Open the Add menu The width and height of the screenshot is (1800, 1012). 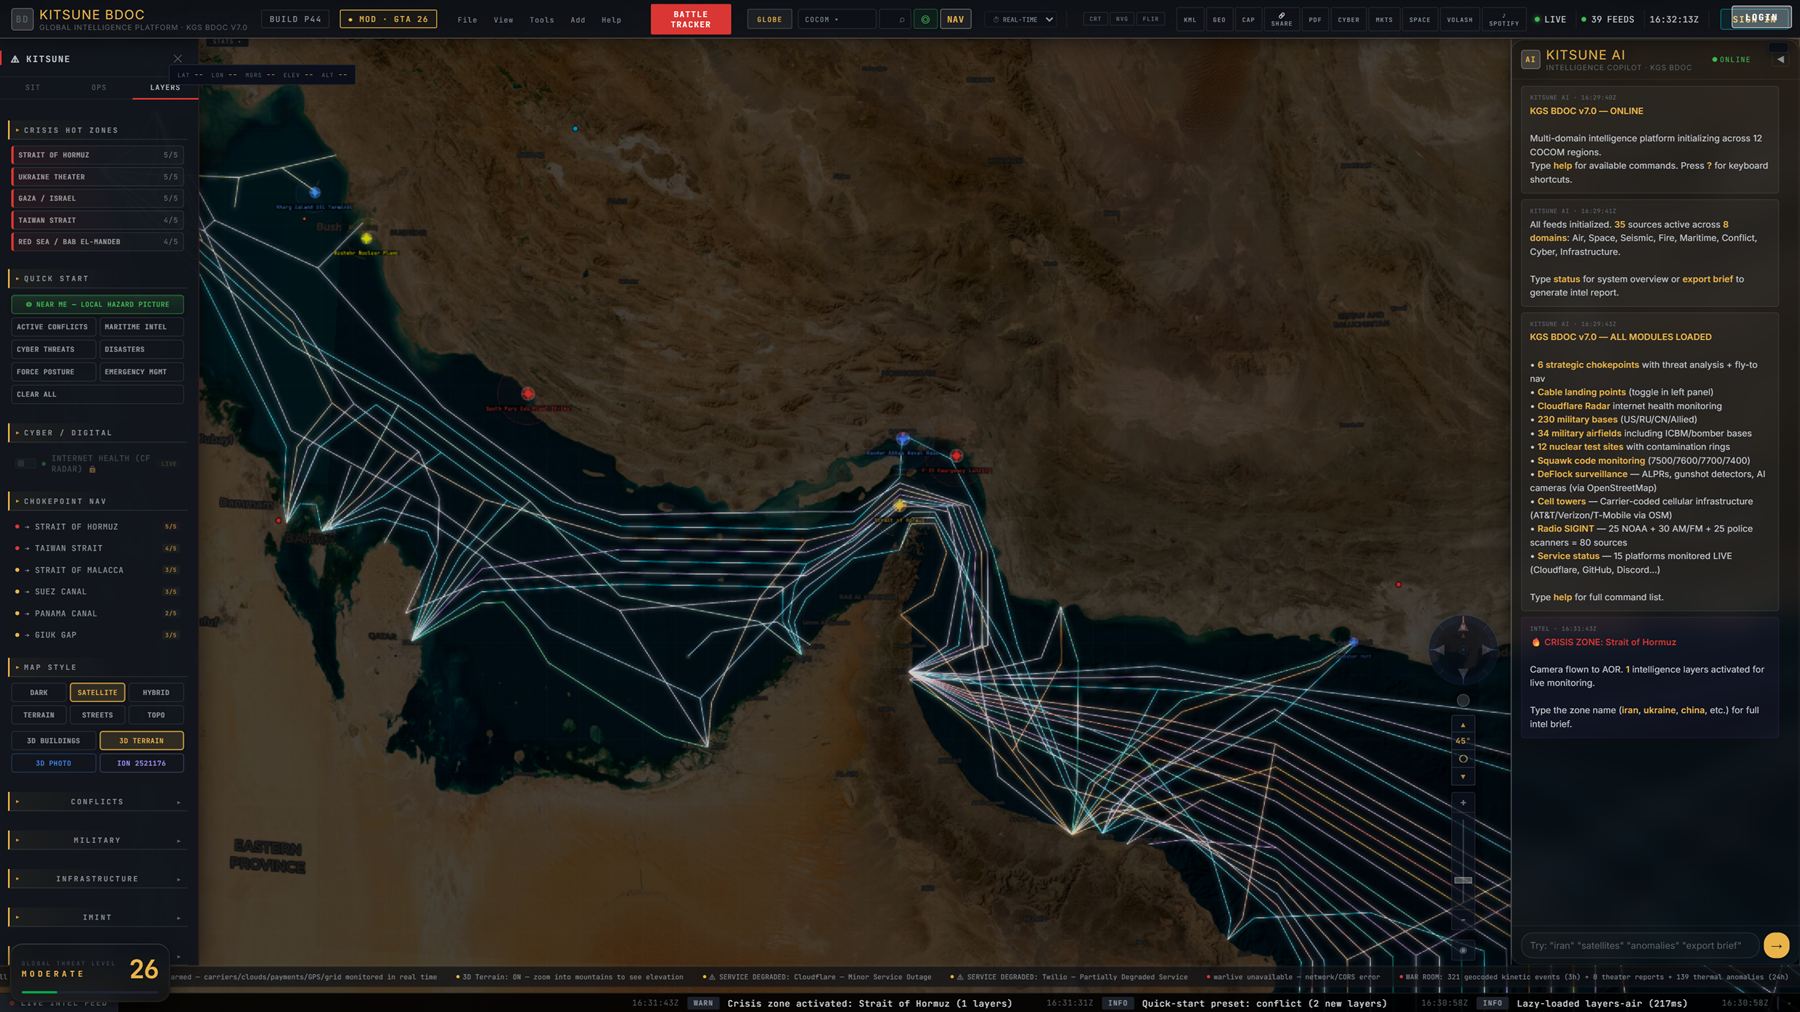pyautogui.click(x=578, y=20)
